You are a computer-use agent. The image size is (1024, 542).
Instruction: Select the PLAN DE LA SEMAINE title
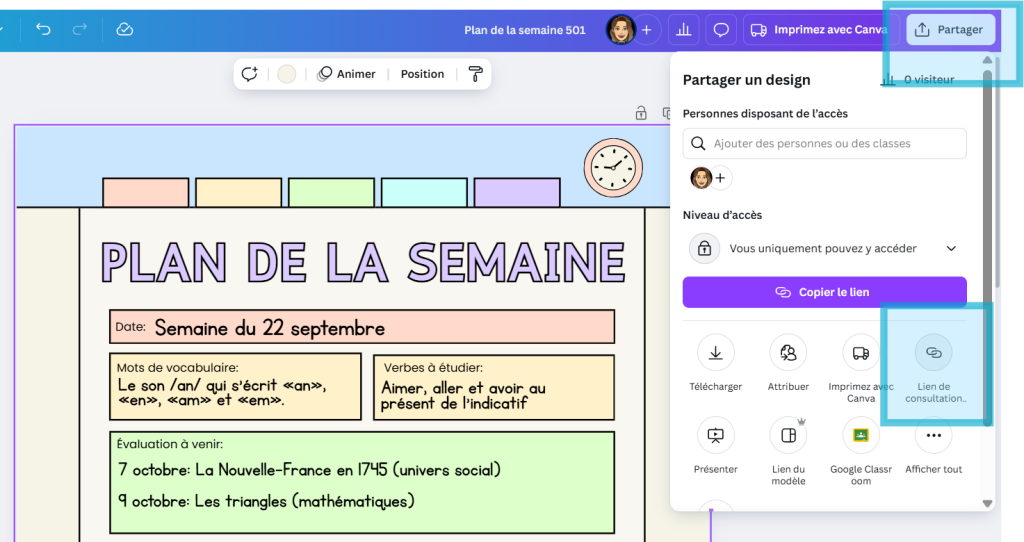[363, 263]
